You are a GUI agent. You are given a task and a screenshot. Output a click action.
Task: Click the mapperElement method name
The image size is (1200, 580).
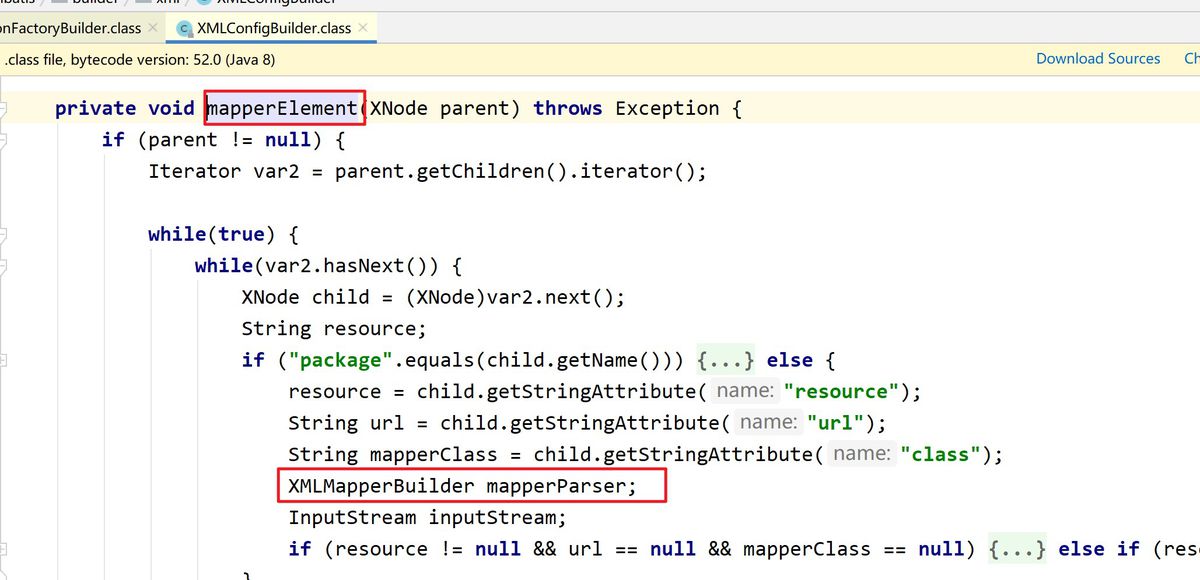click(x=282, y=108)
